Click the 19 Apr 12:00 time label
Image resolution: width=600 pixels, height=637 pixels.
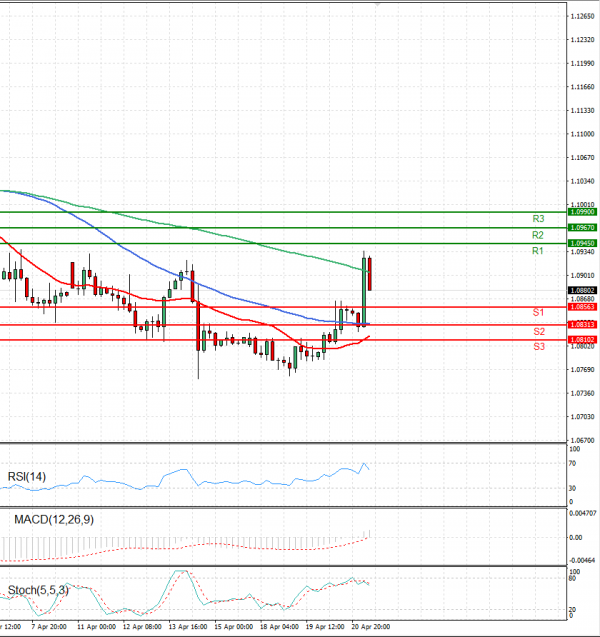tap(325, 627)
